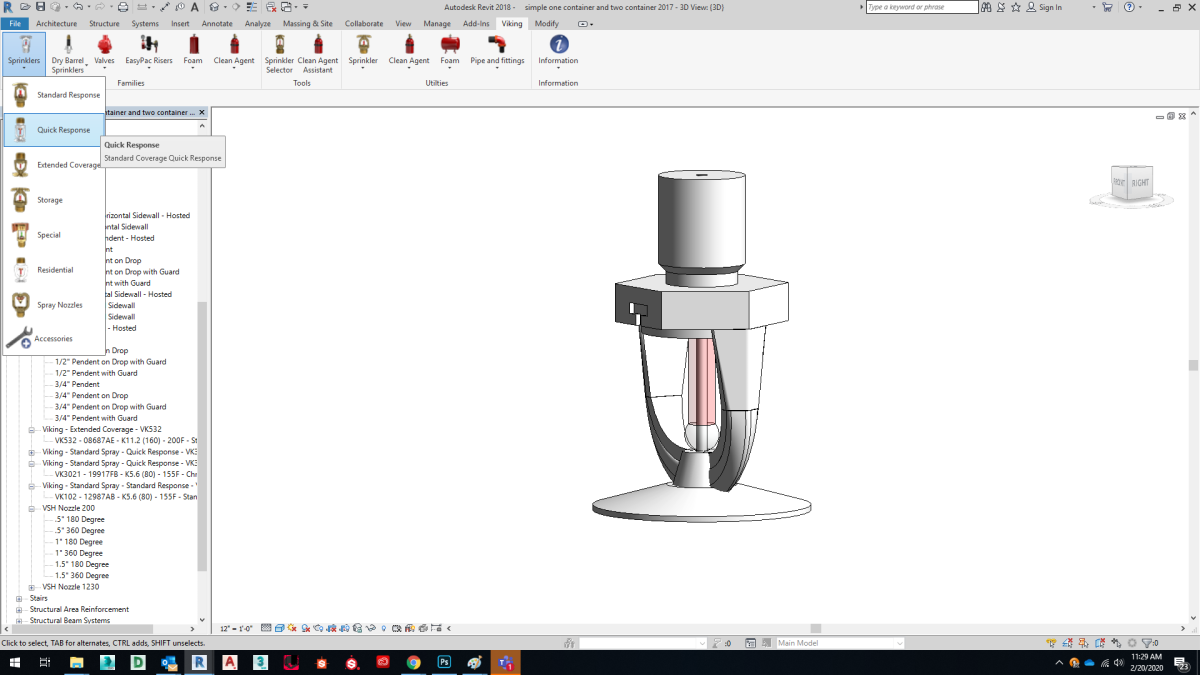Select 3/4" Pendent with Guard type
The image size is (1200, 675).
[97, 418]
